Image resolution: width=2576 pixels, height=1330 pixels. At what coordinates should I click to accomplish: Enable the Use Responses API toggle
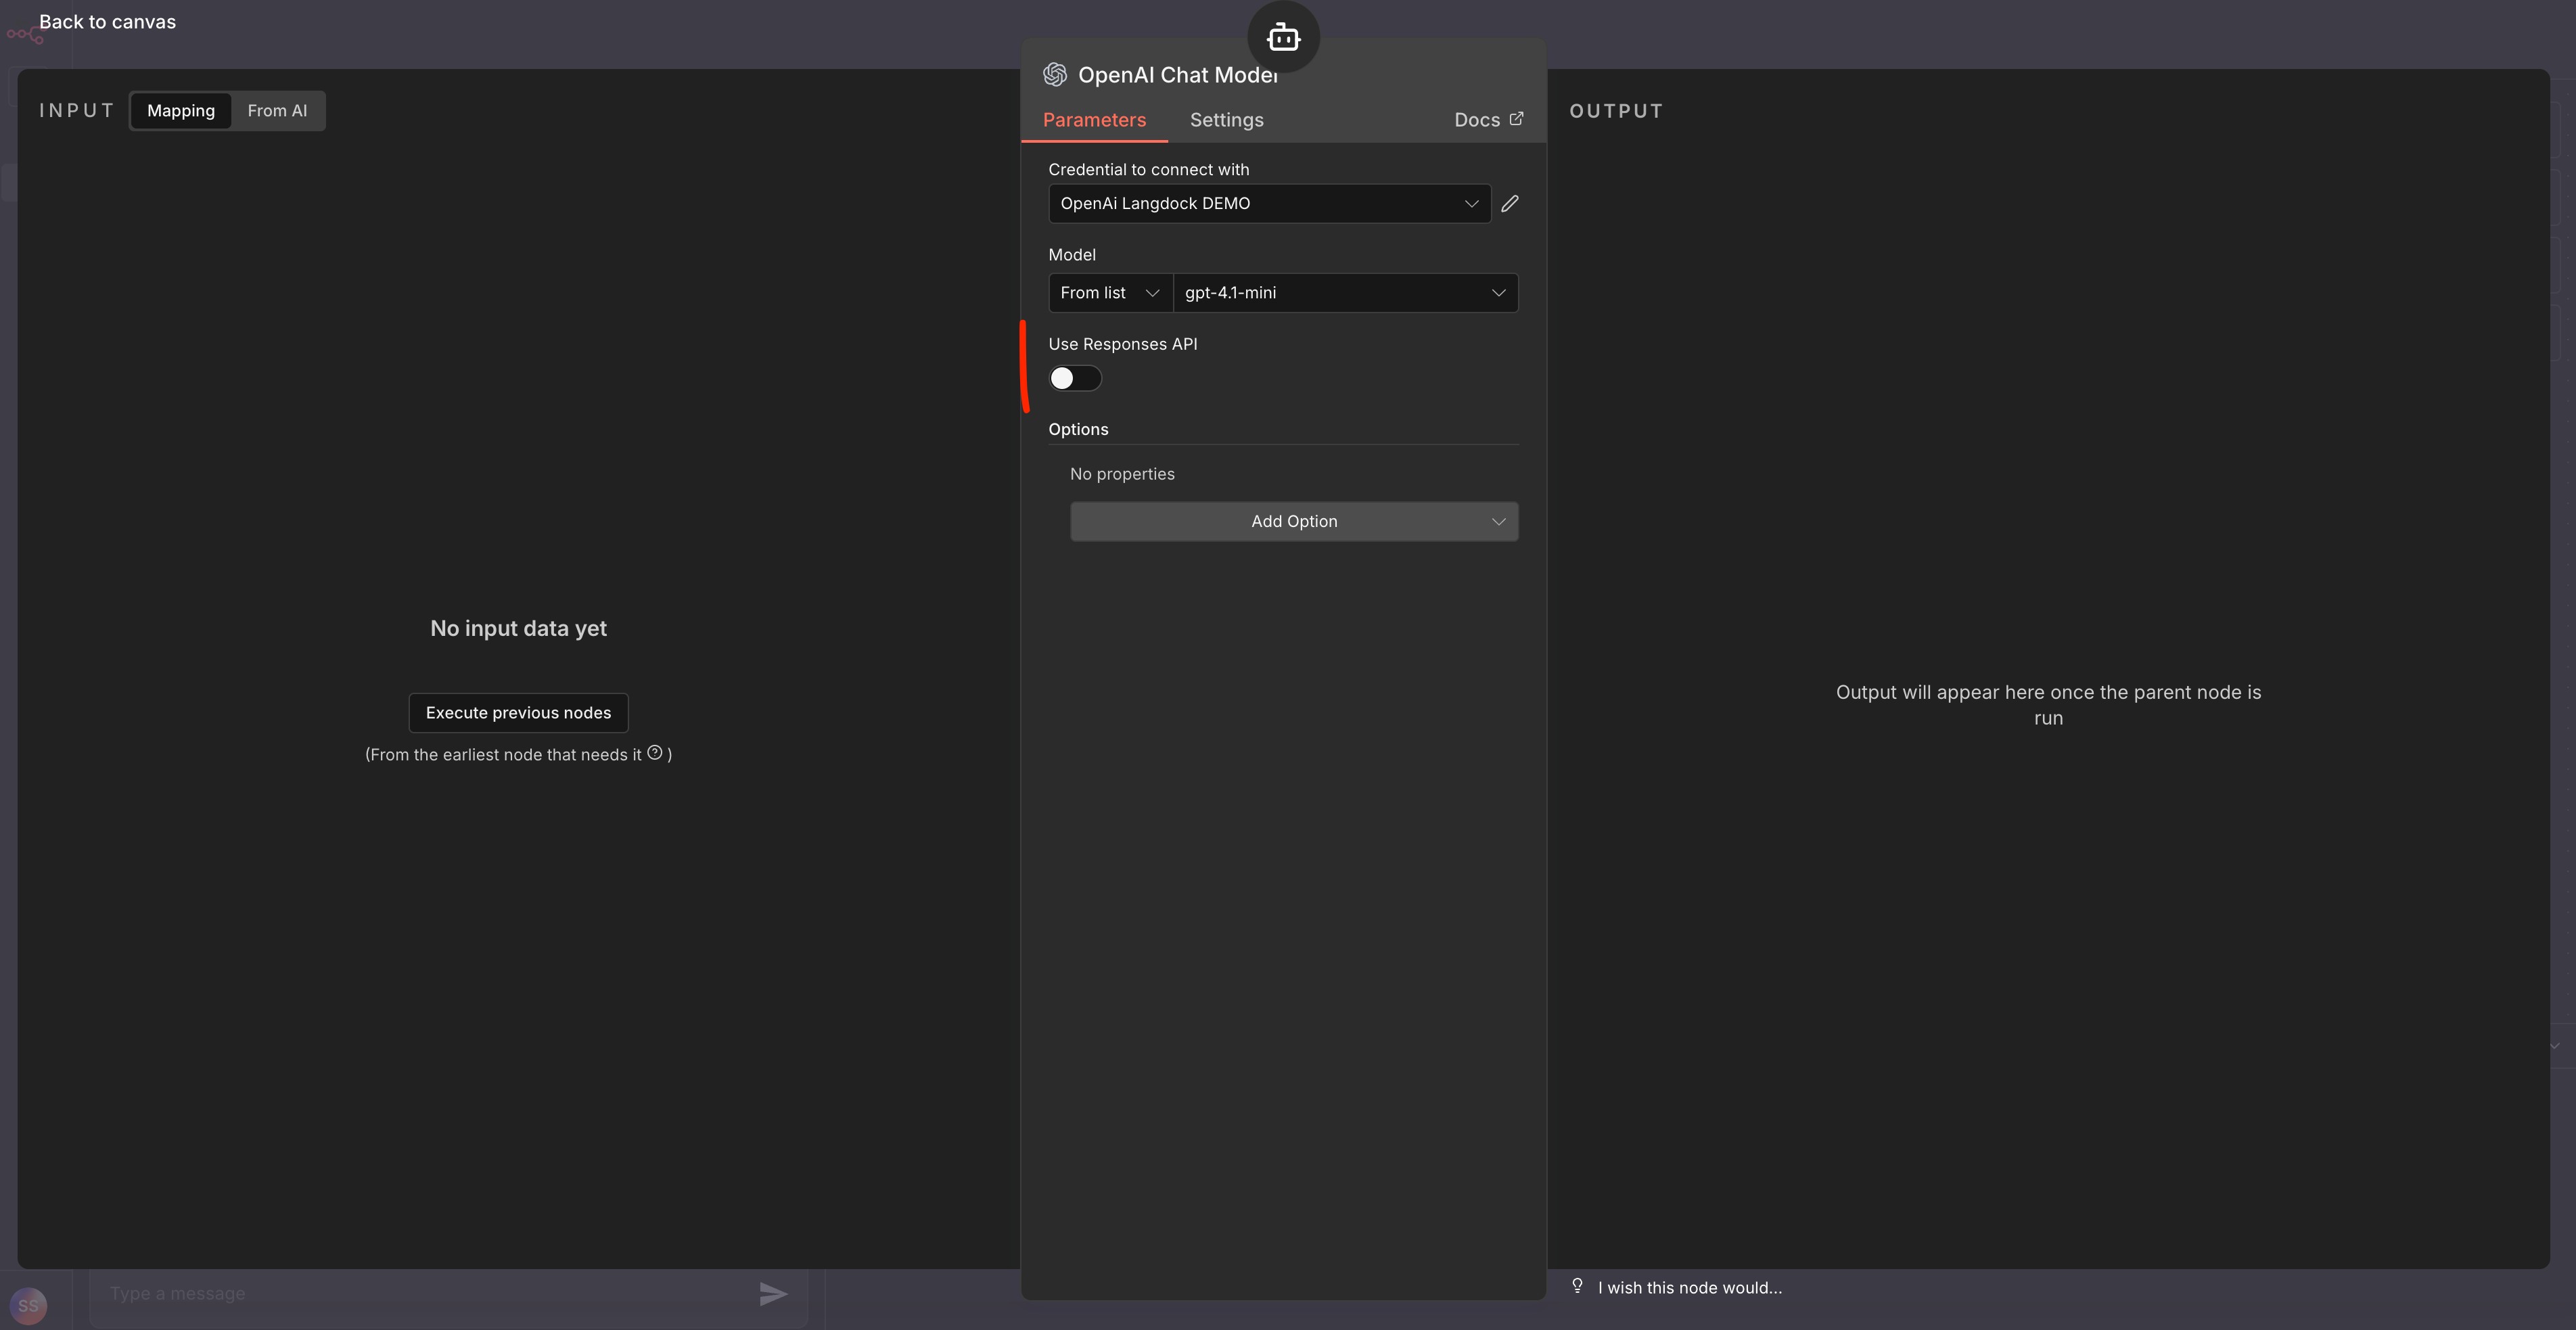[1075, 378]
